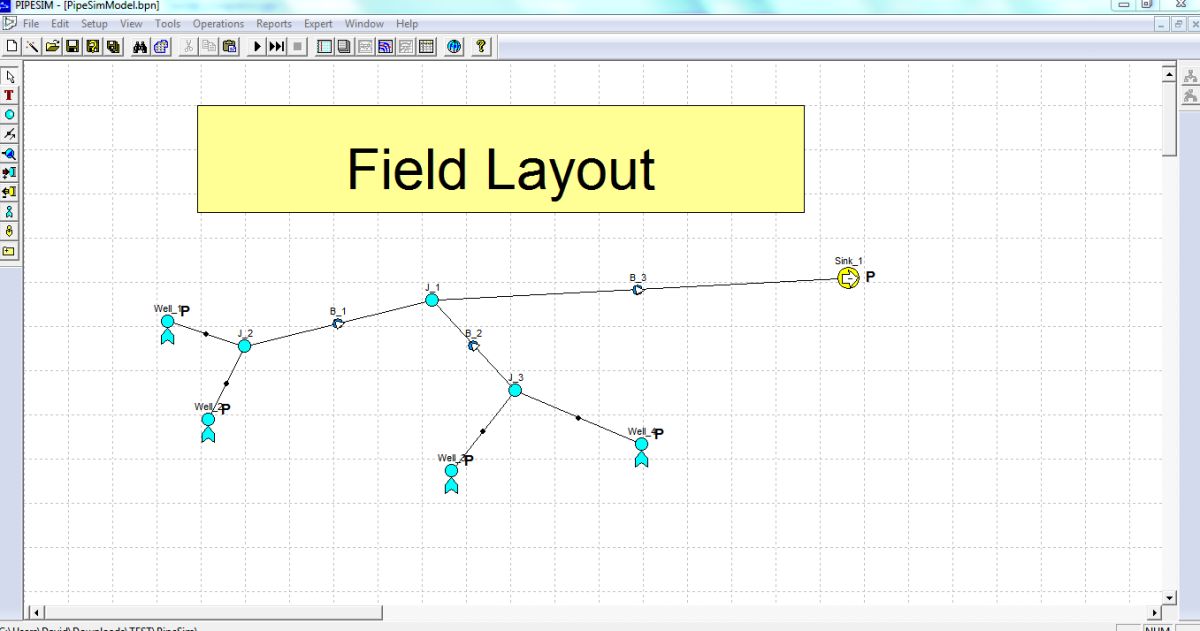Open the Reports menu
The image size is (1200, 631).
(x=274, y=24)
